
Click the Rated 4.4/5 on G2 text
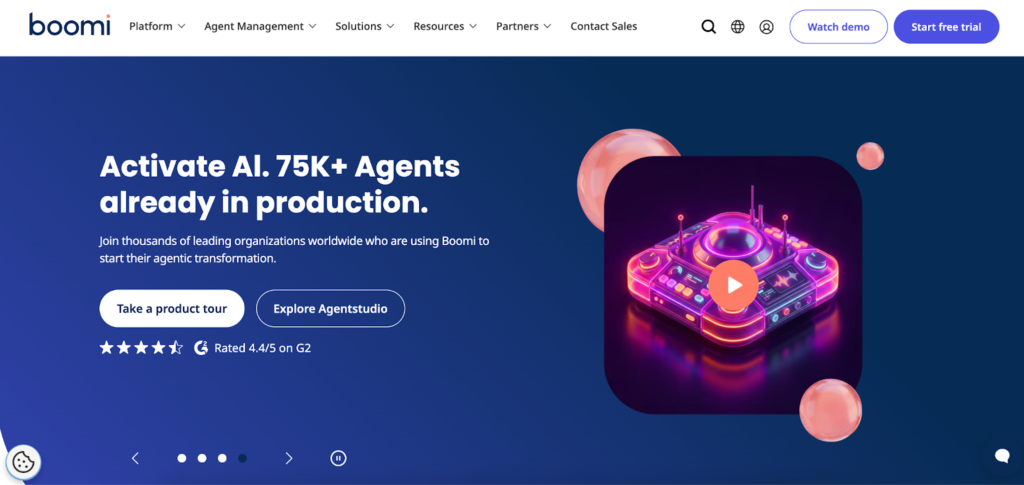tap(263, 348)
